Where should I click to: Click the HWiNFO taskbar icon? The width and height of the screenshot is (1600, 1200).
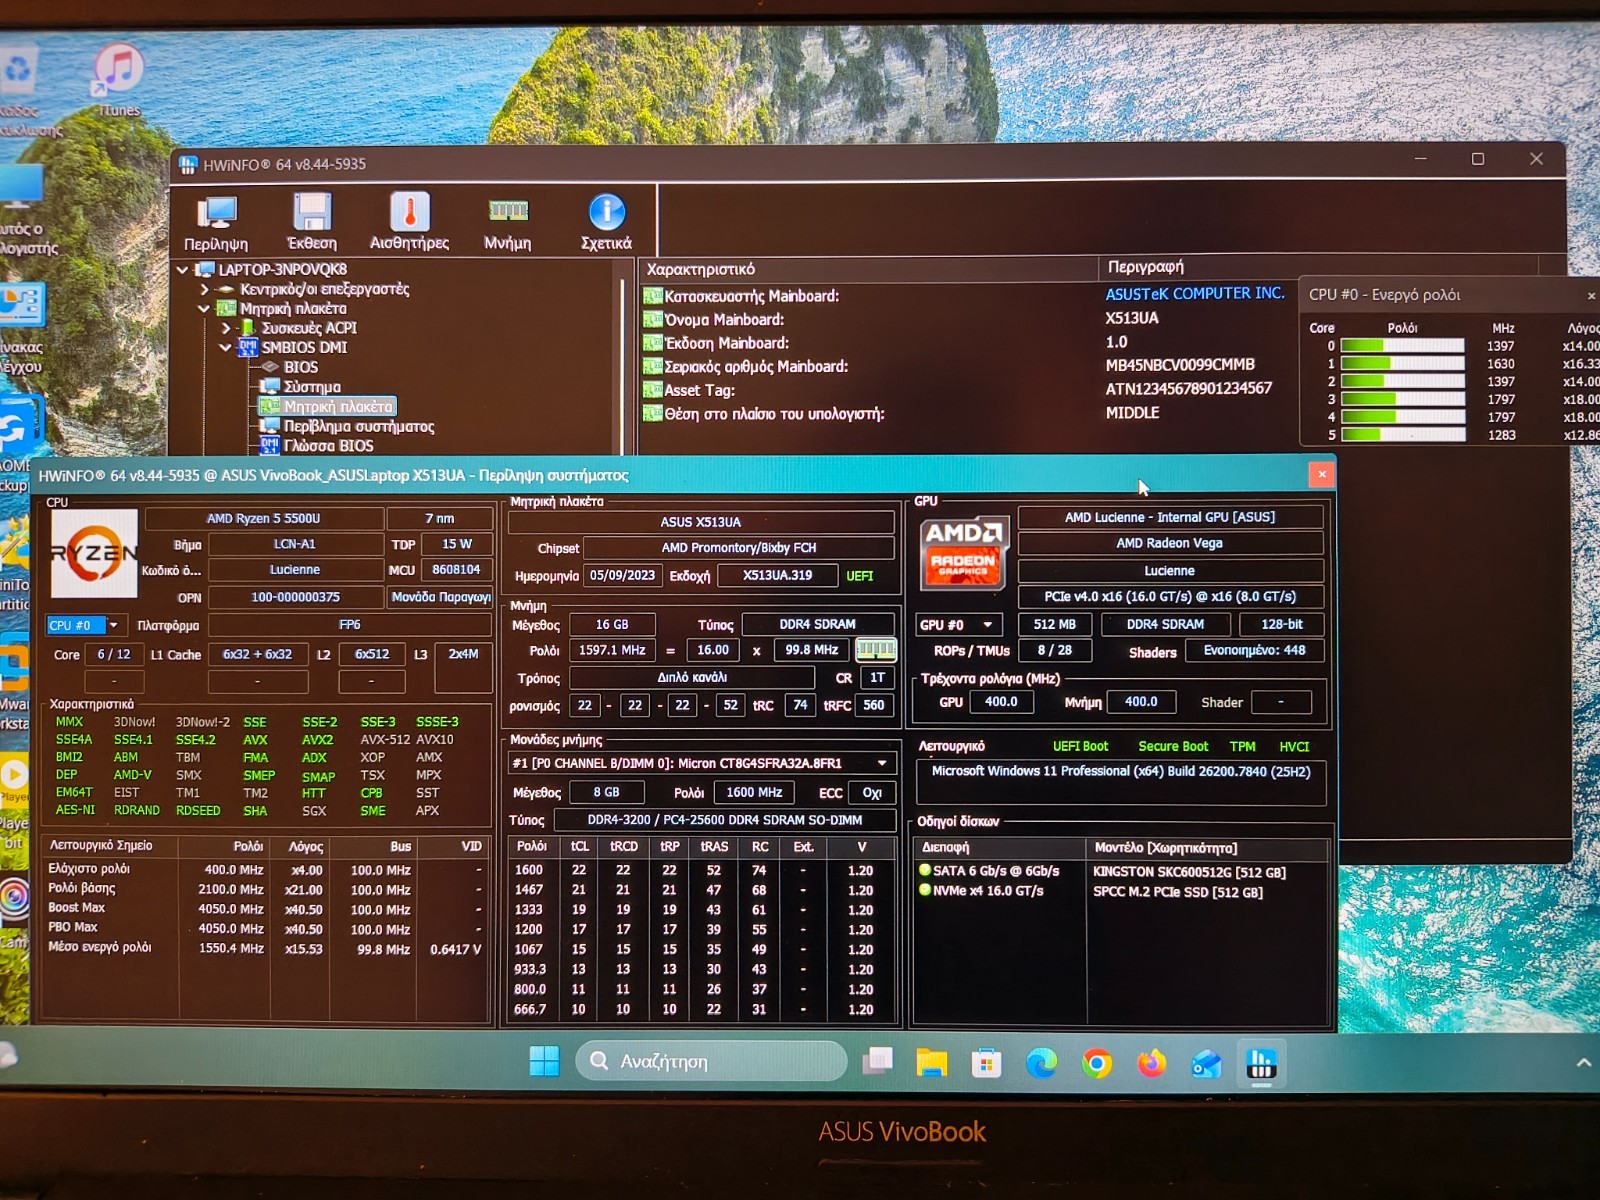[1261, 1063]
